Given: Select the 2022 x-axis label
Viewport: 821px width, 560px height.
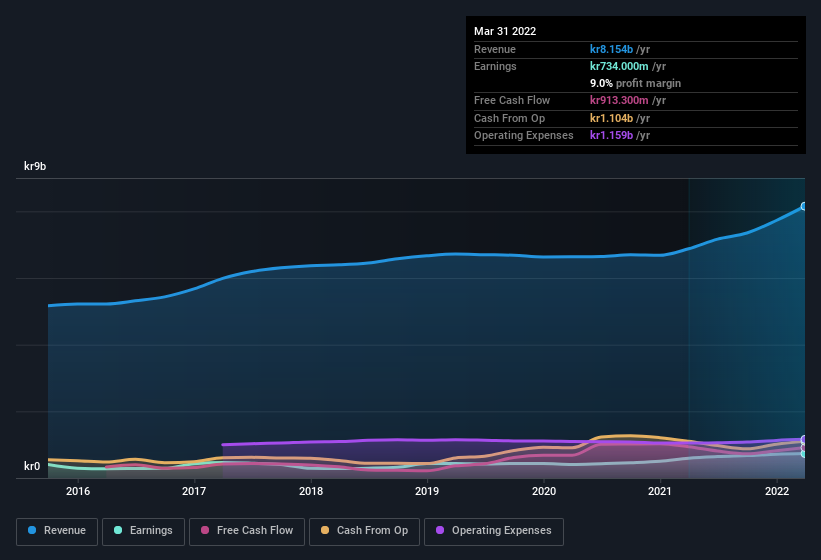Looking at the screenshot, I should click(777, 491).
